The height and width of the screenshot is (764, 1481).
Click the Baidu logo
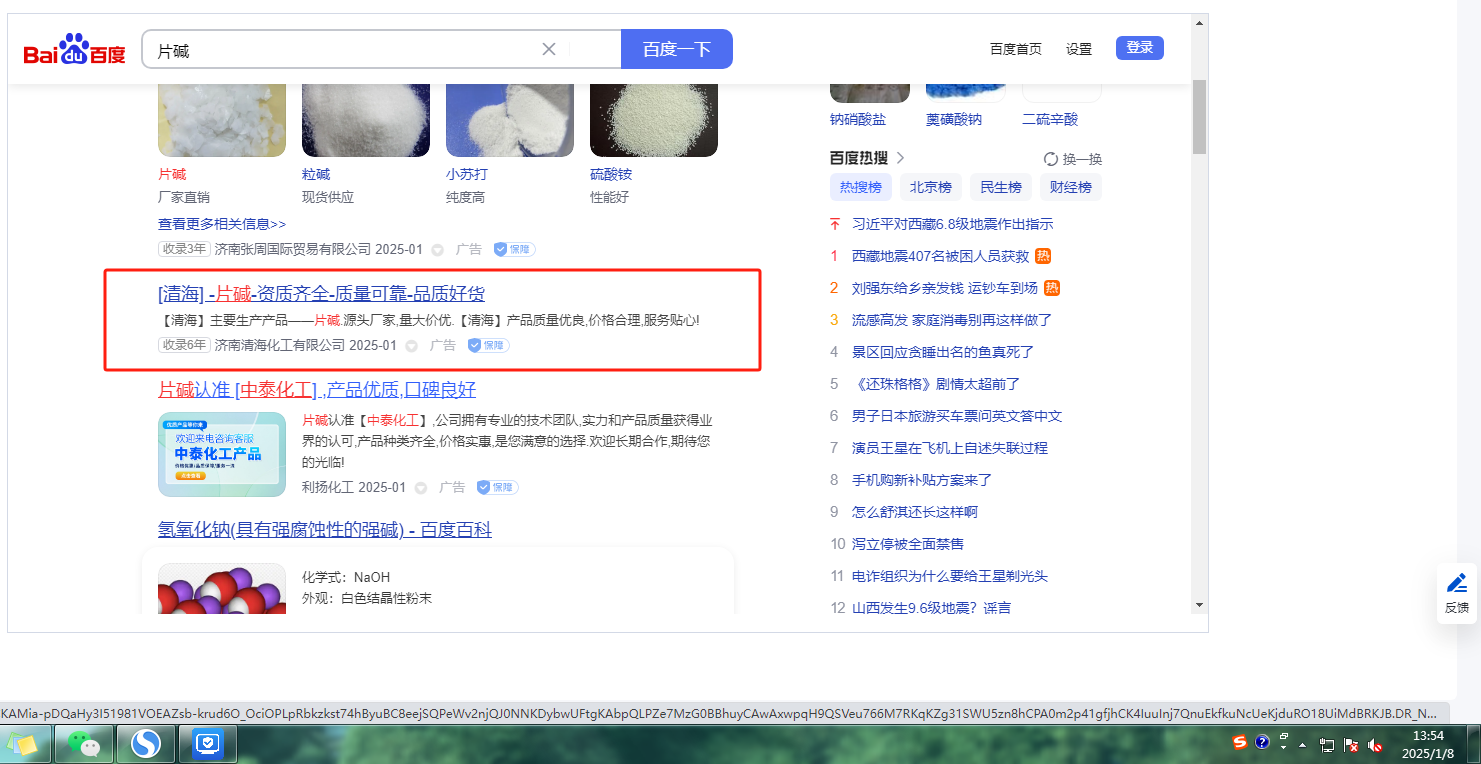pyautogui.click(x=75, y=49)
